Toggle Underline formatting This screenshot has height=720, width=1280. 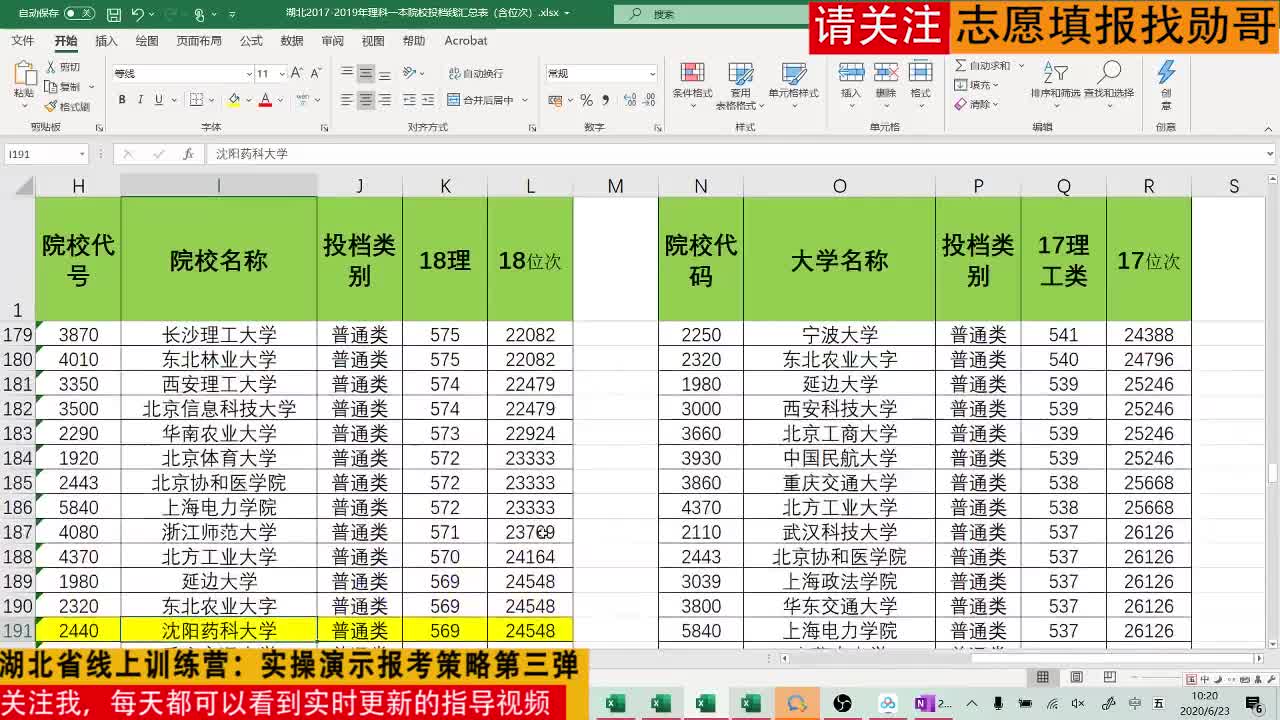pyautogui.click(x=158, y=100)
